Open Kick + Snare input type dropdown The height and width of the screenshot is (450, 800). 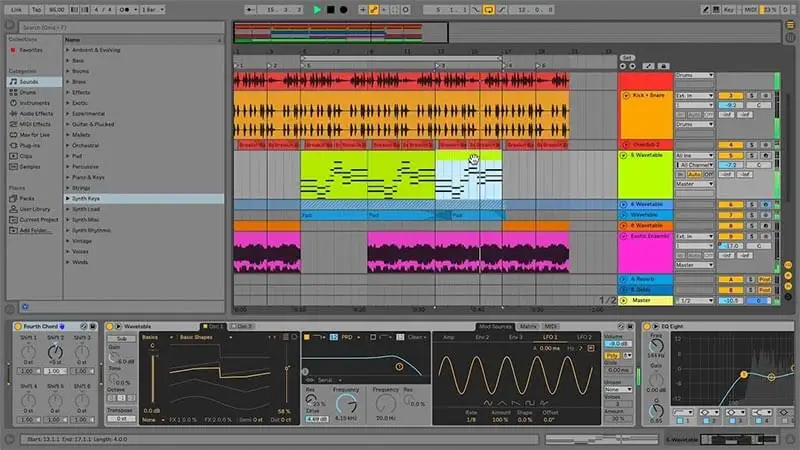tap(694, 96)
